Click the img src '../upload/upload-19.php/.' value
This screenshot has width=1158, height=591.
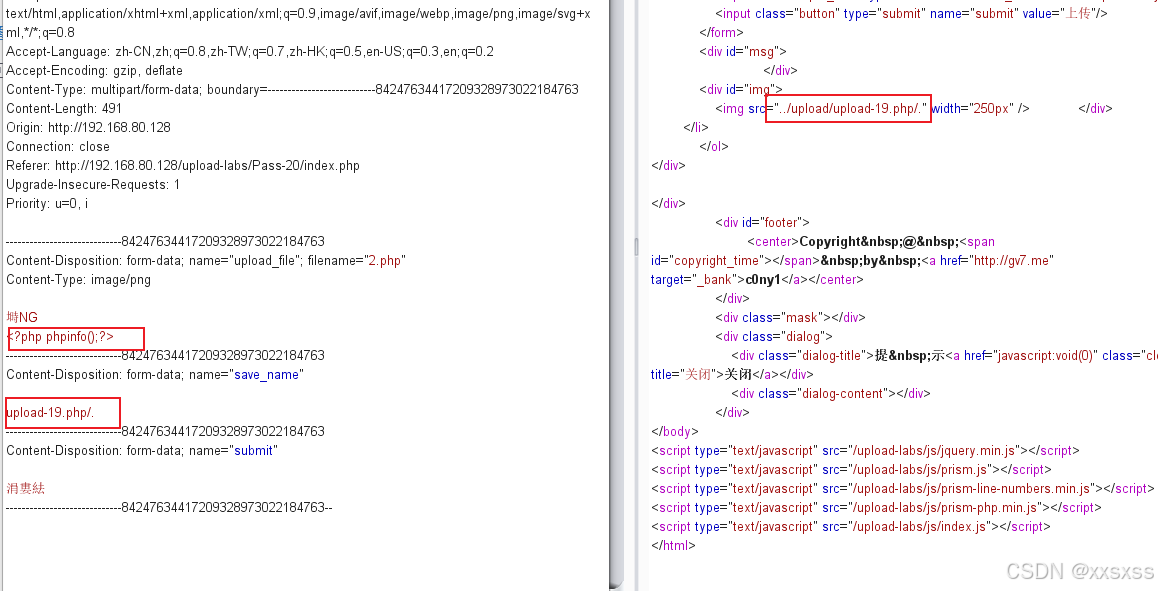850,109
